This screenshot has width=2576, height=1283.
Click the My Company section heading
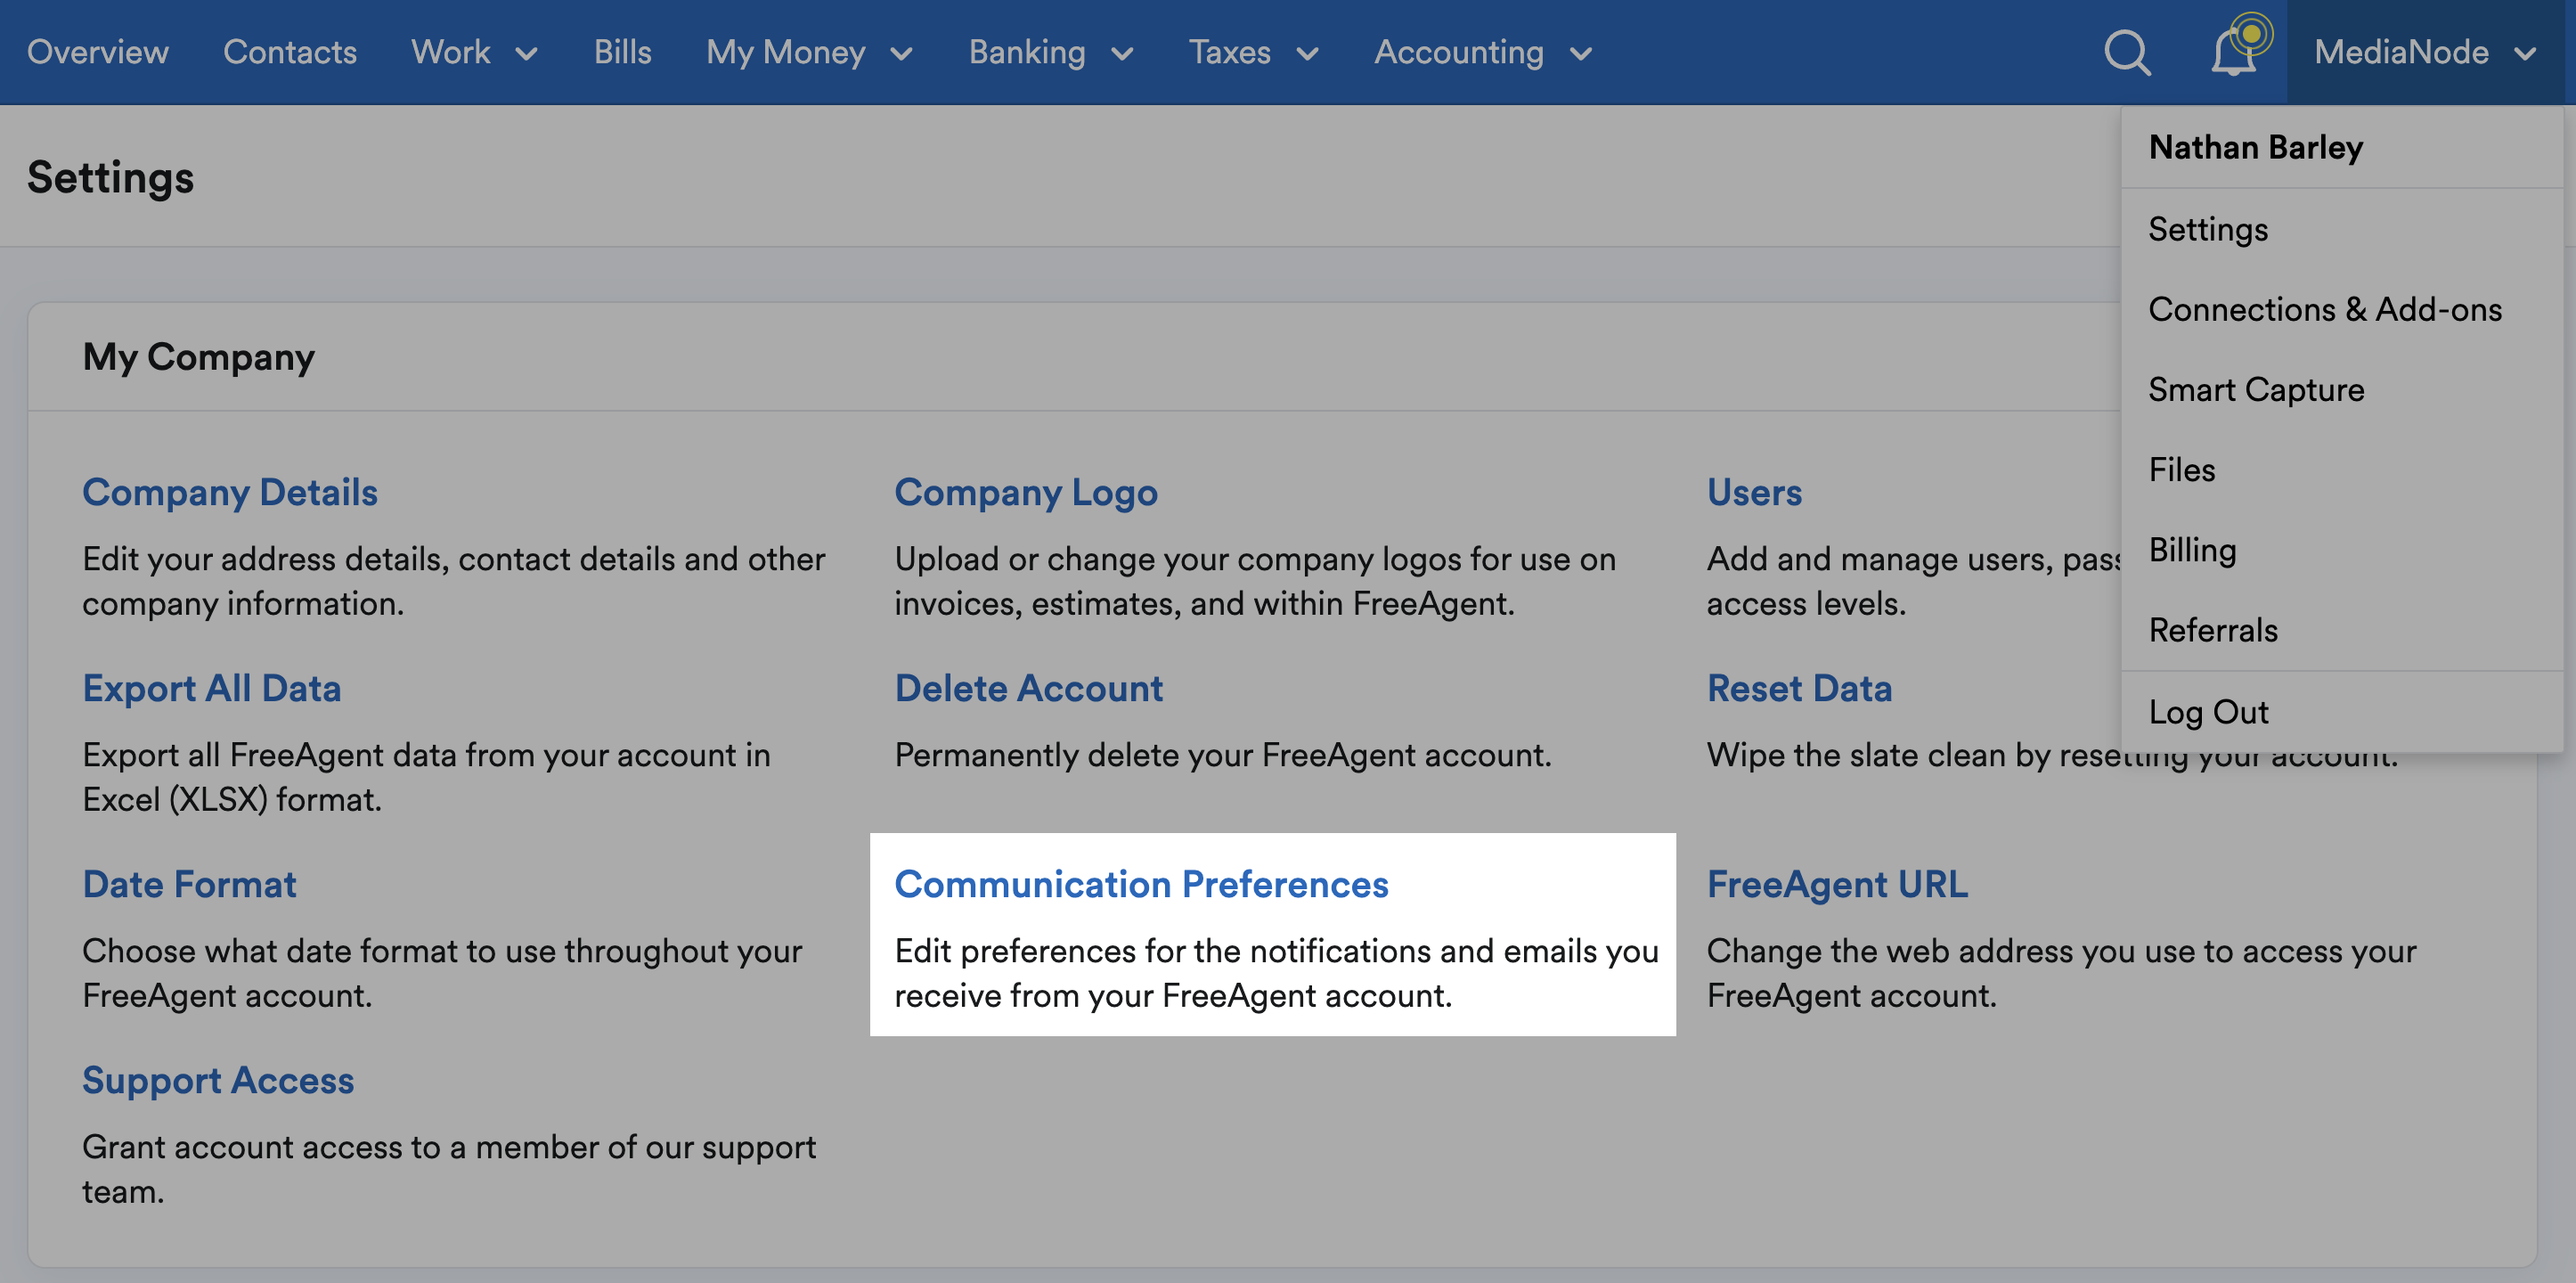pos(198,357)
